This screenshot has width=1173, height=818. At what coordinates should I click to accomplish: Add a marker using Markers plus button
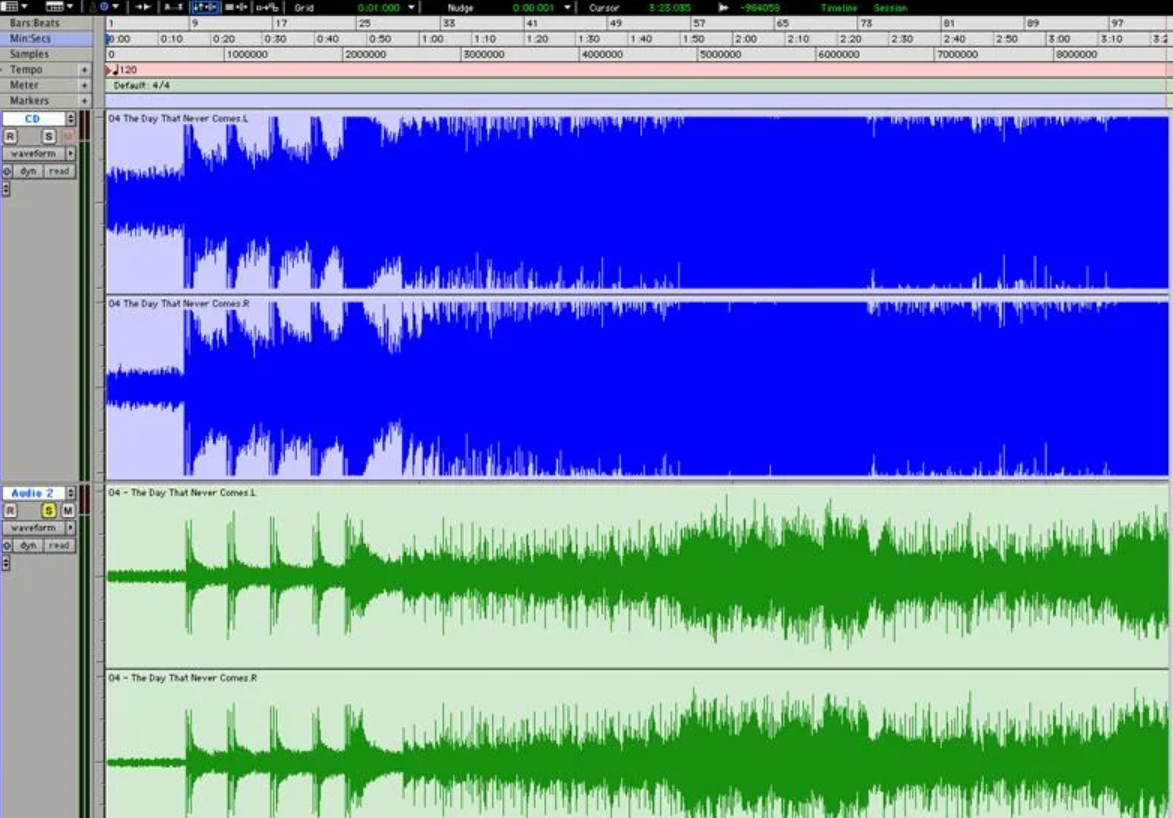coord(84,101)
